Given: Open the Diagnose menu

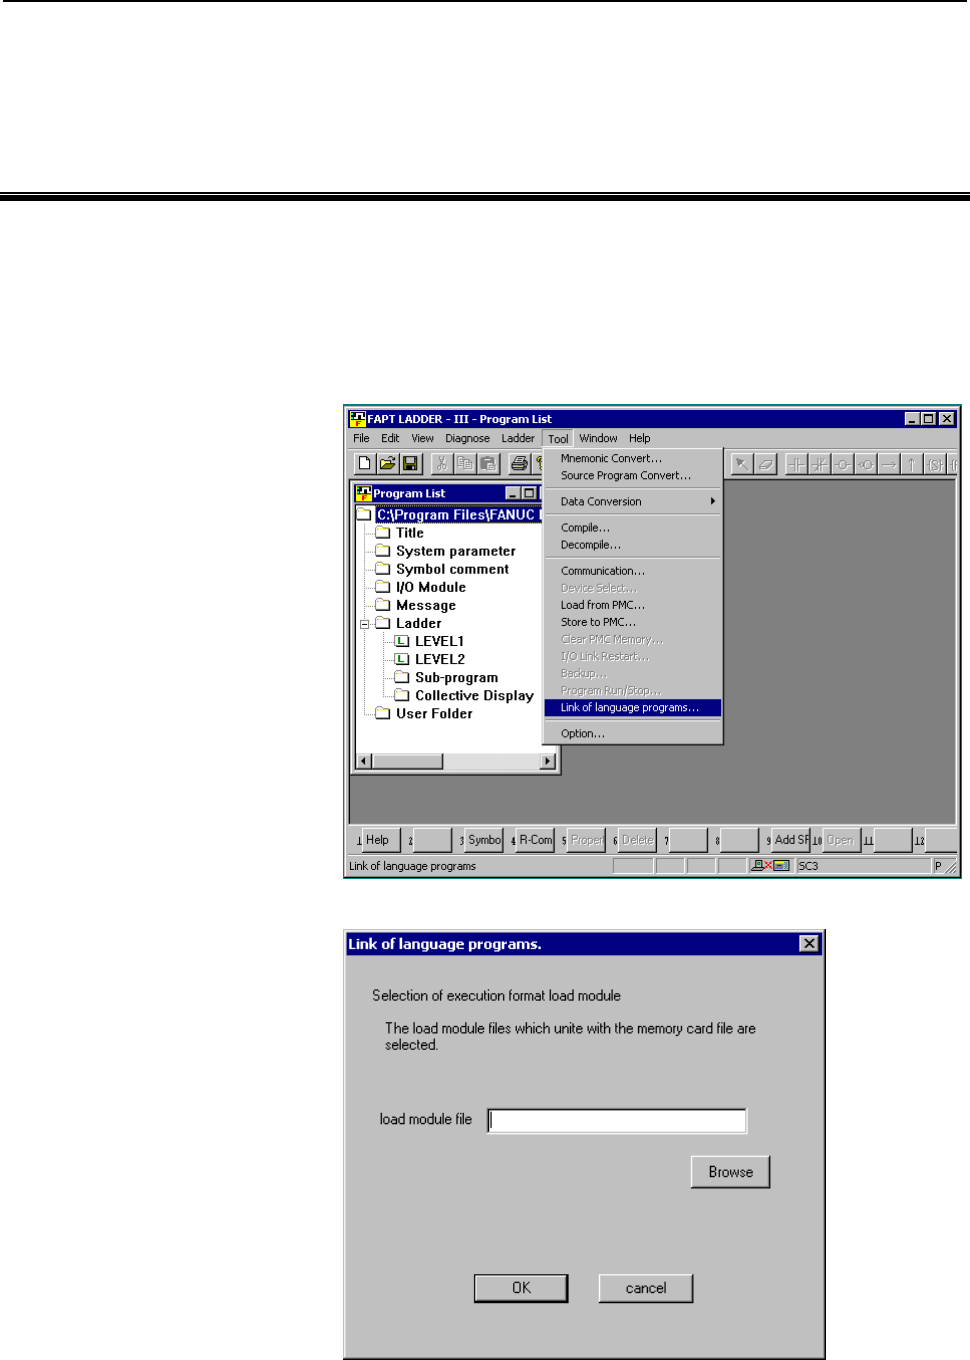Looking at the screenshot, I should (467, 438).
